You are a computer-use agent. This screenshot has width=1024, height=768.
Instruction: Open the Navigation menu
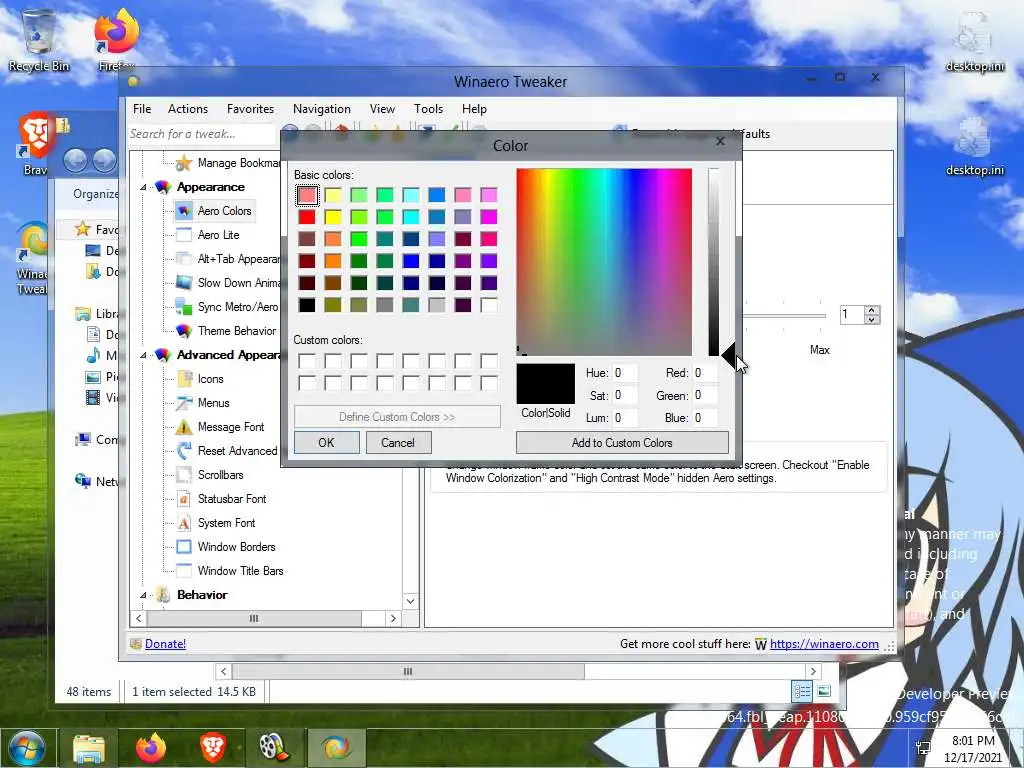tap(321, 109)
